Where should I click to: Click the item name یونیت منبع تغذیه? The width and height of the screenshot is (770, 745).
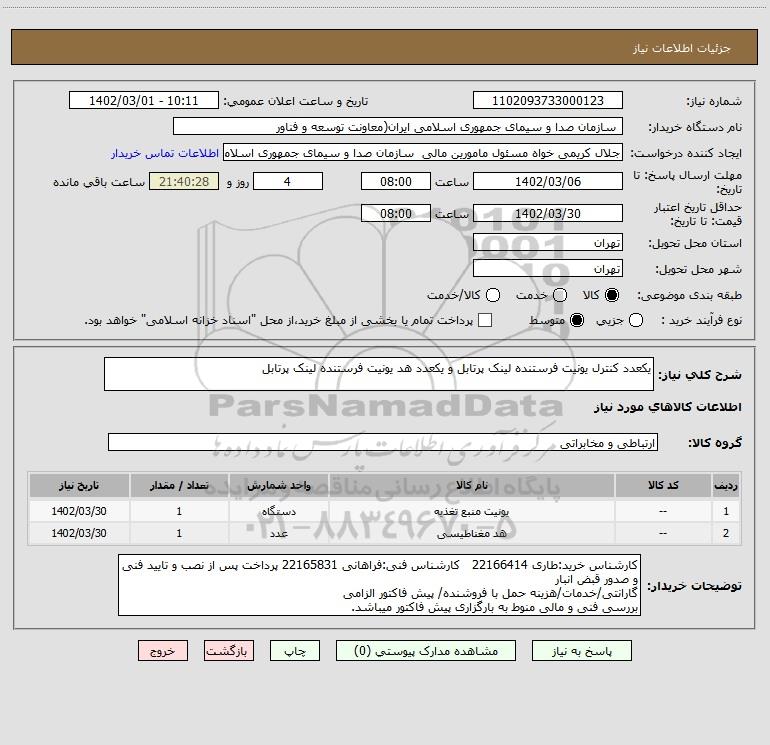(x=471, y=511)
